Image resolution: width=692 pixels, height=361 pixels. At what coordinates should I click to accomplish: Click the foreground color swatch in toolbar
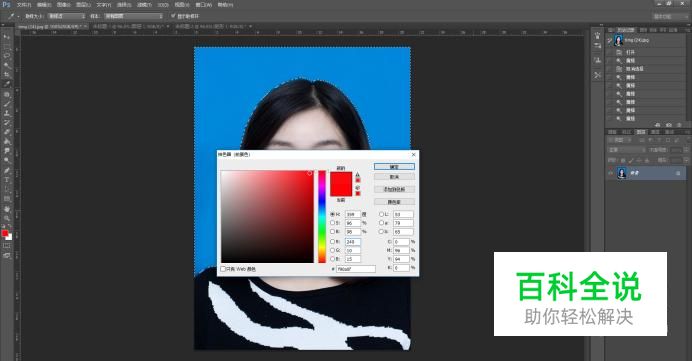pos(5,233)
